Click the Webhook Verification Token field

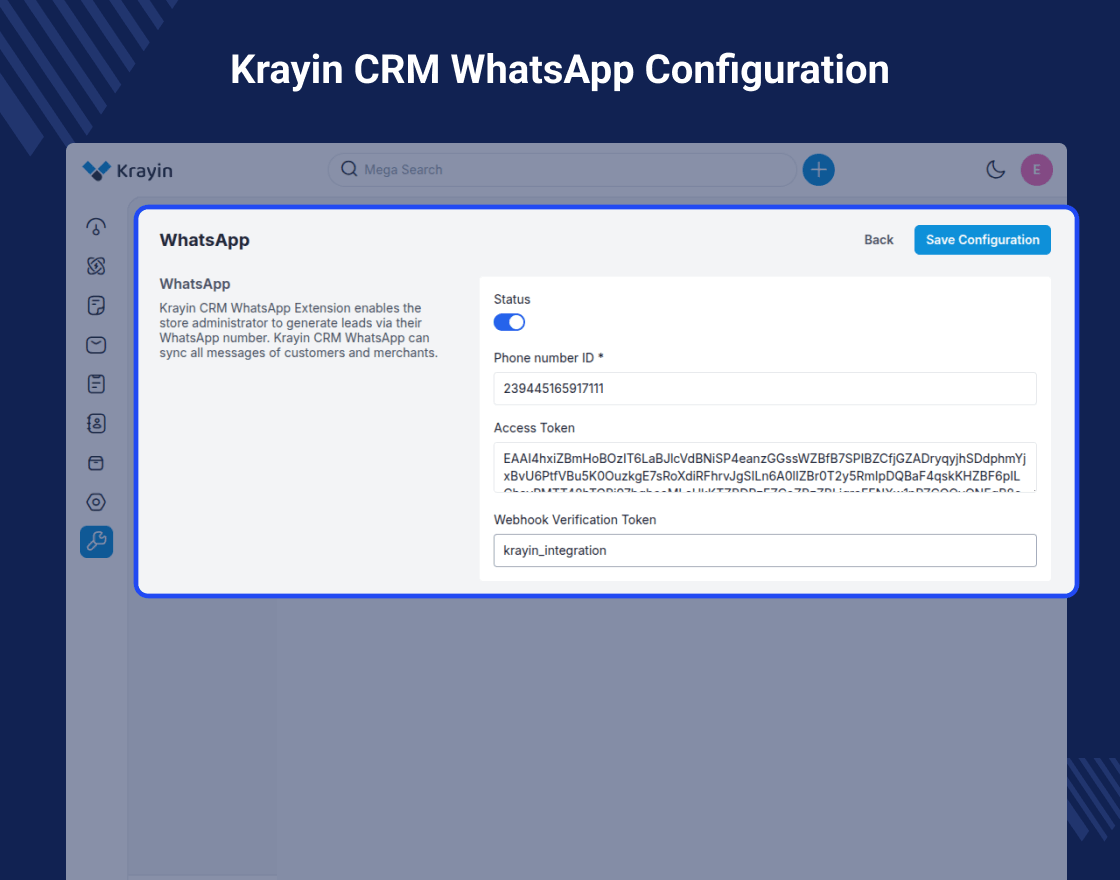(x=765, y=551)
